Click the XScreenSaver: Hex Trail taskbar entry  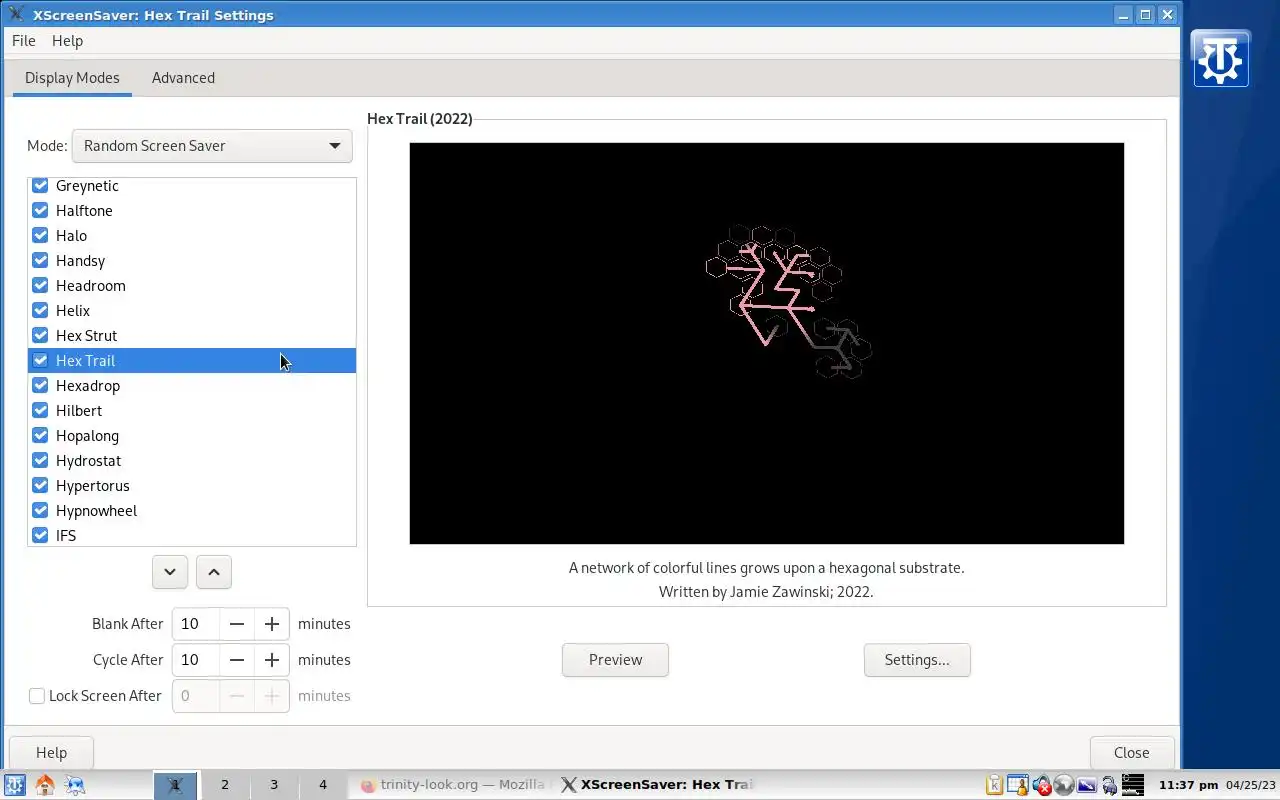coord(656,785)
